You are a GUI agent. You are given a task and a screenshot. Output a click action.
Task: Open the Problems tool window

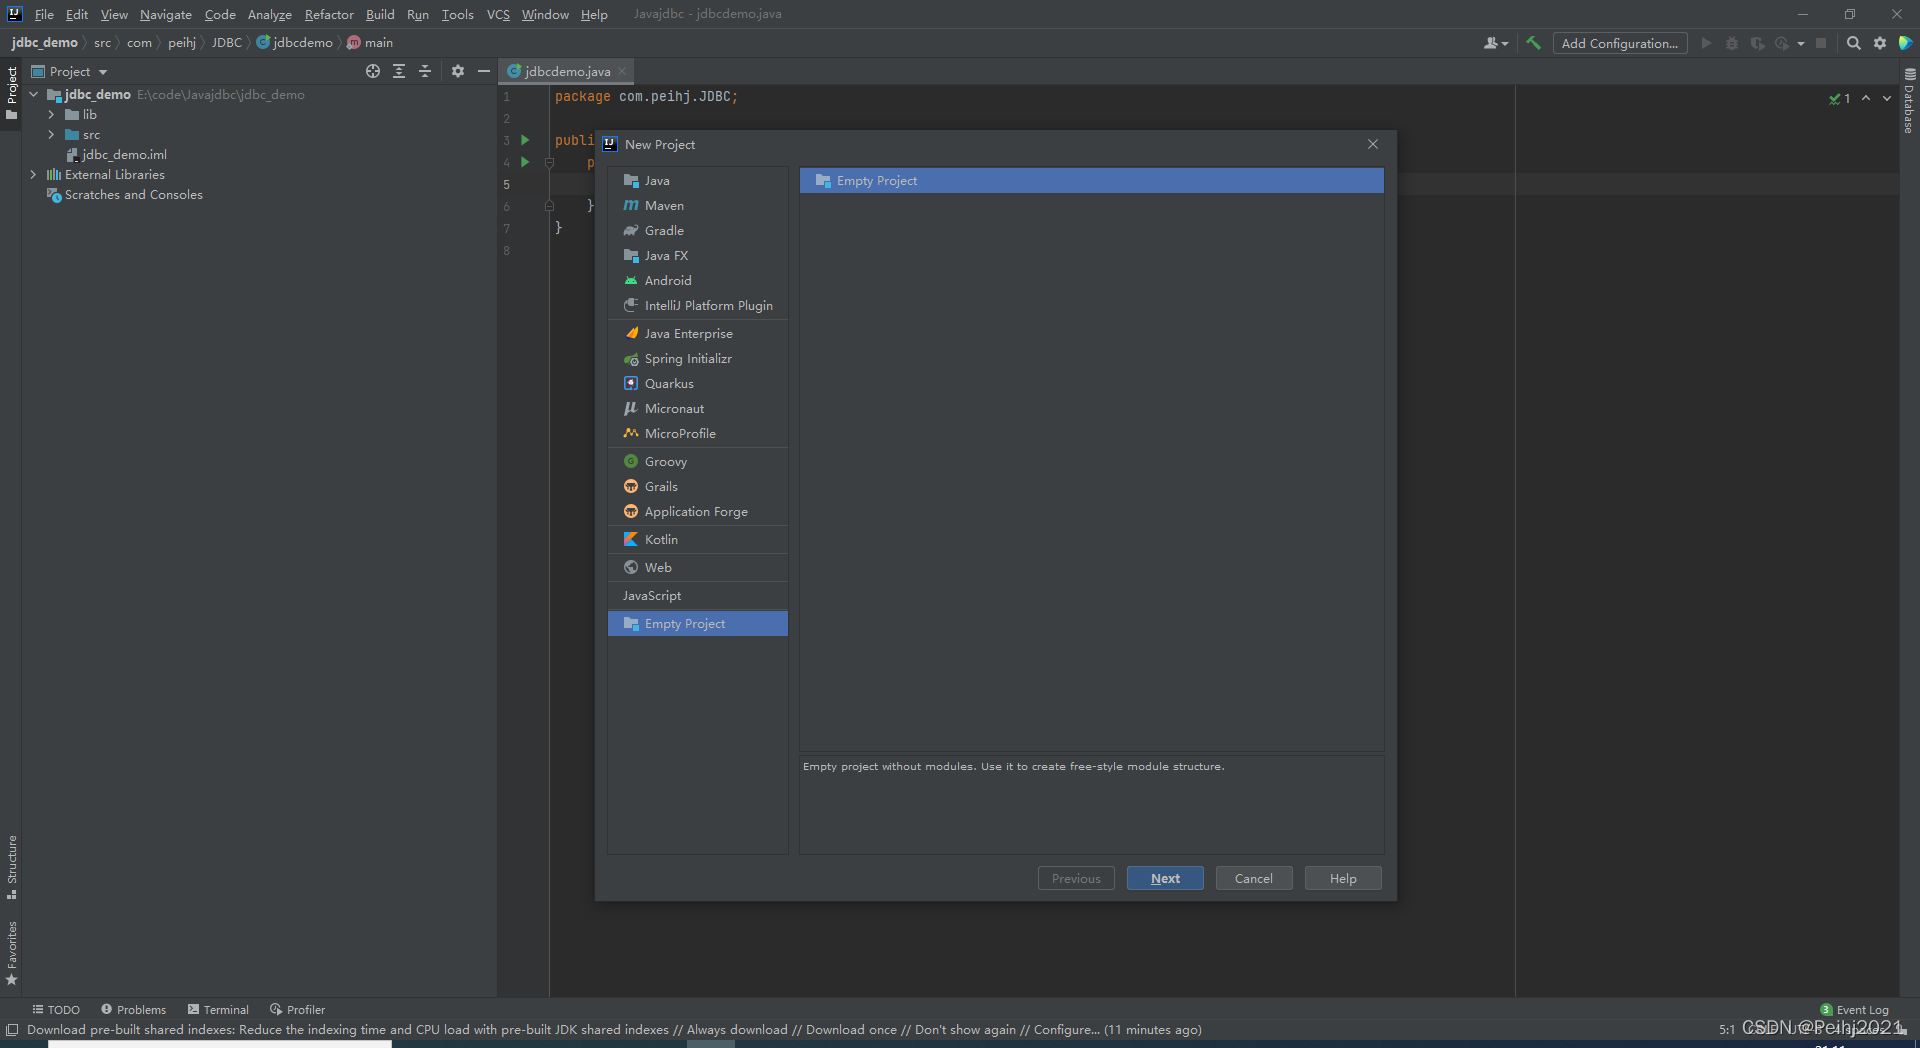tap(134, 1009)
